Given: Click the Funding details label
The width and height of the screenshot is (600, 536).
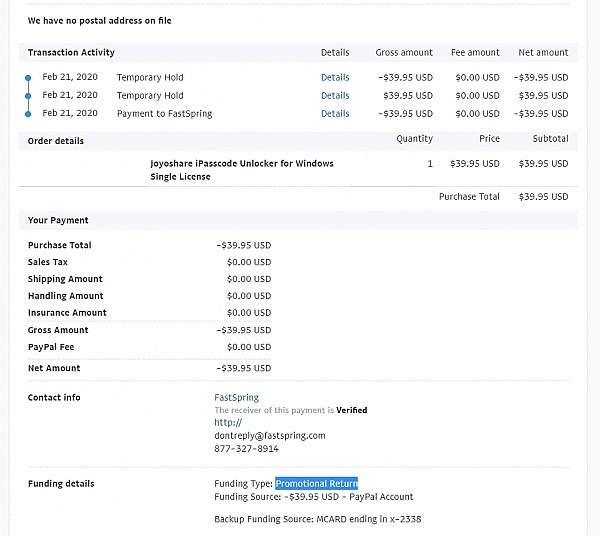Looking at the screenshot, I should pos(61,484).
